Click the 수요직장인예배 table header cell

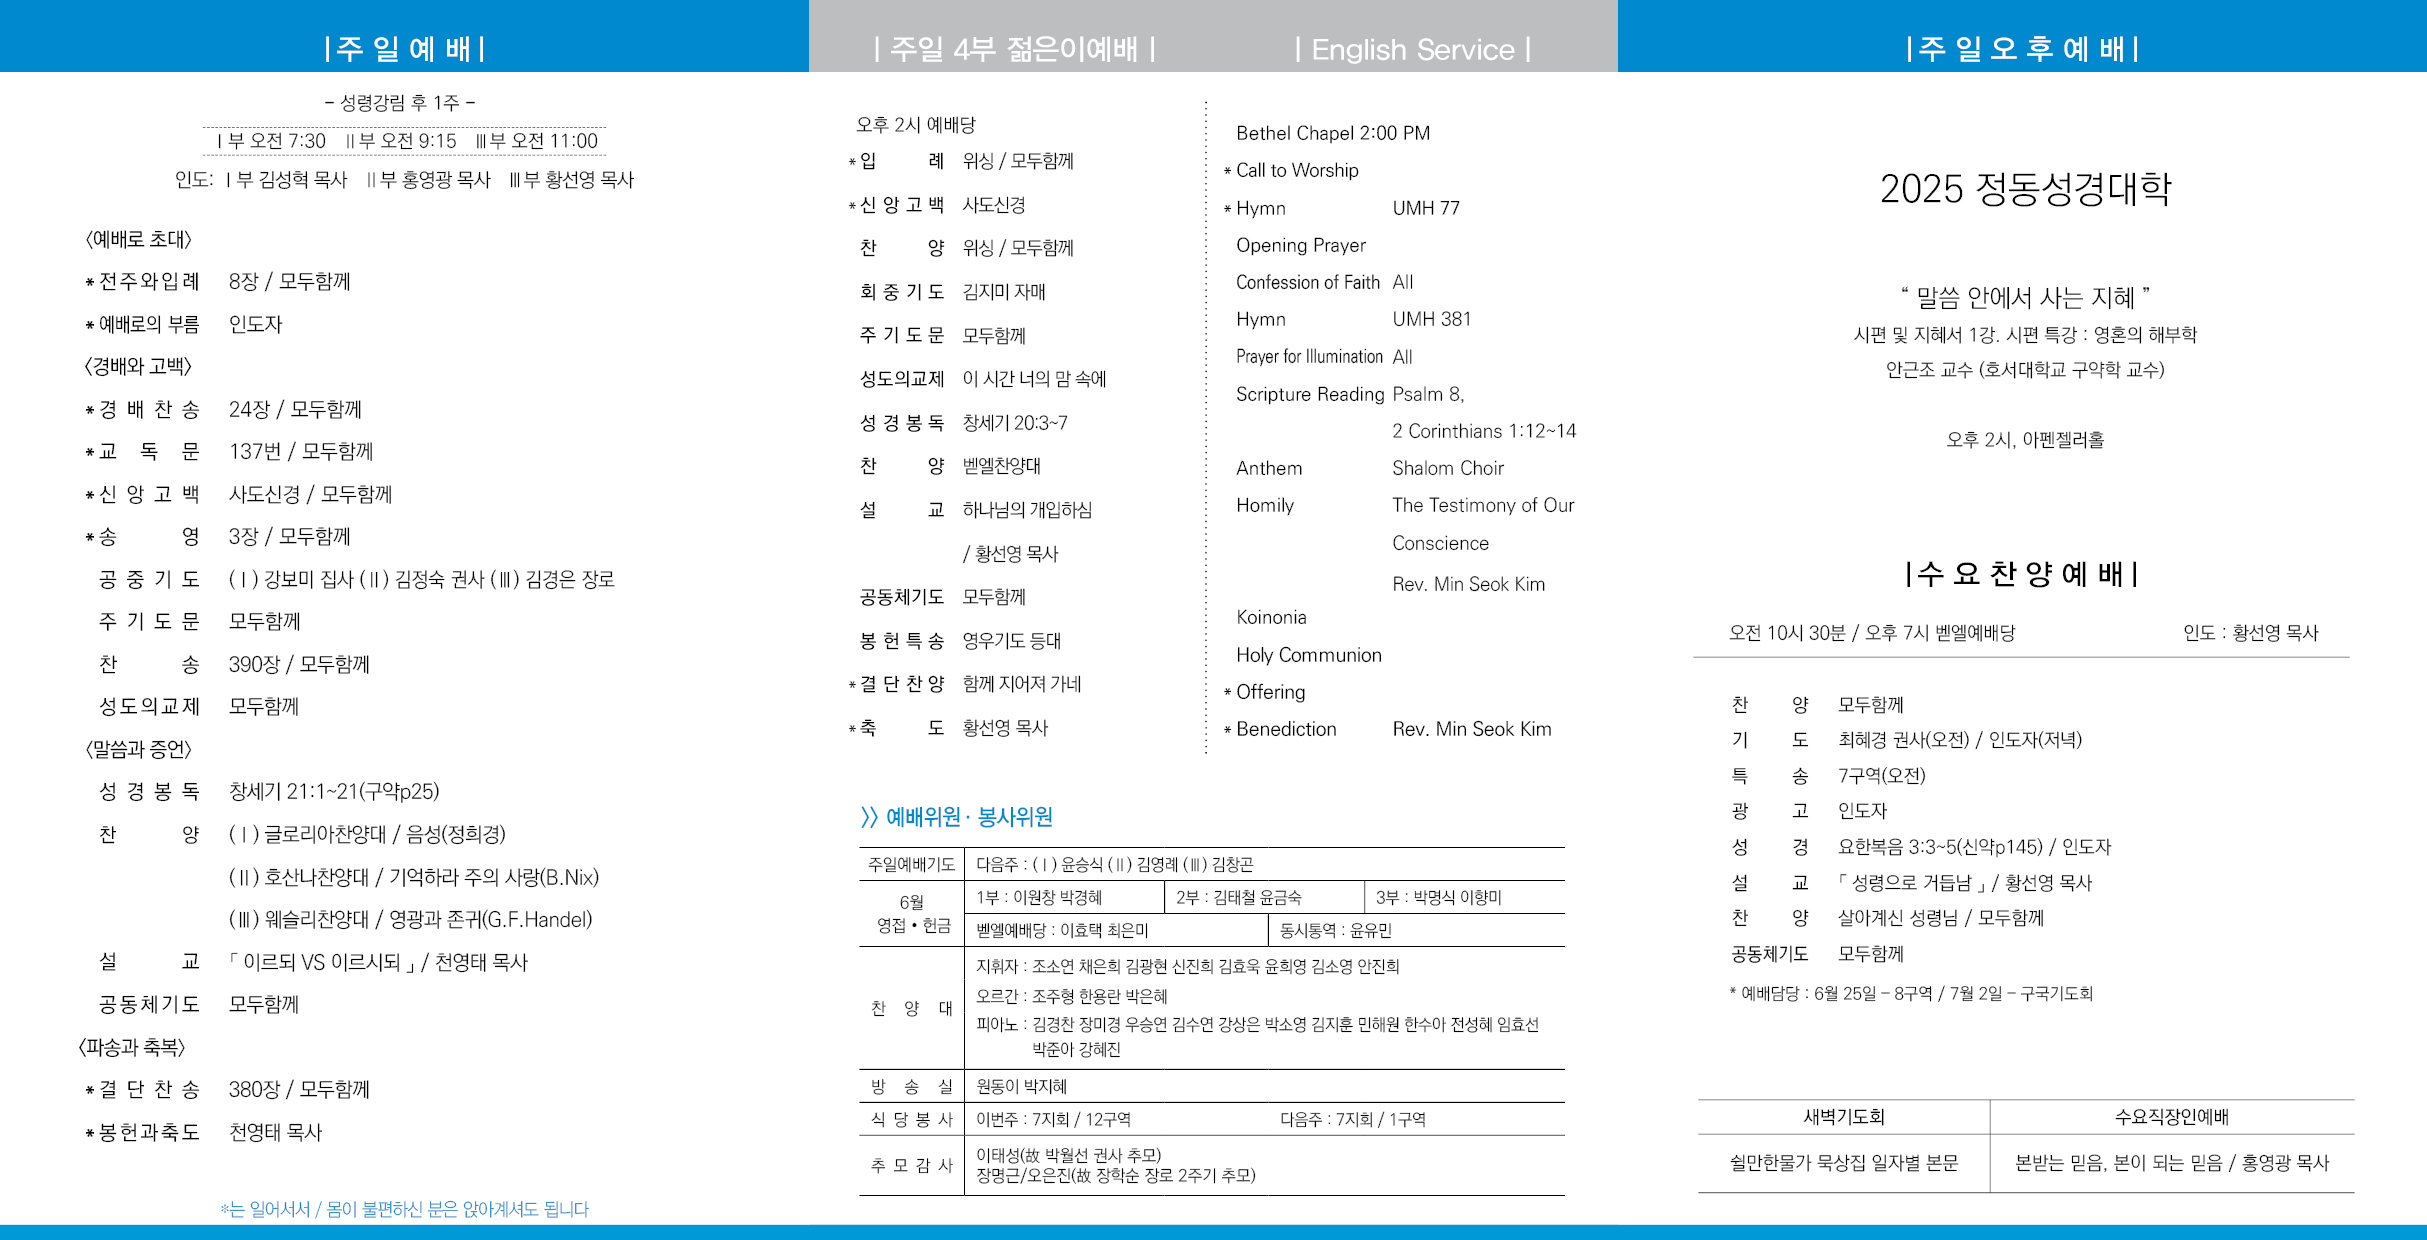pos(2171,1116)
